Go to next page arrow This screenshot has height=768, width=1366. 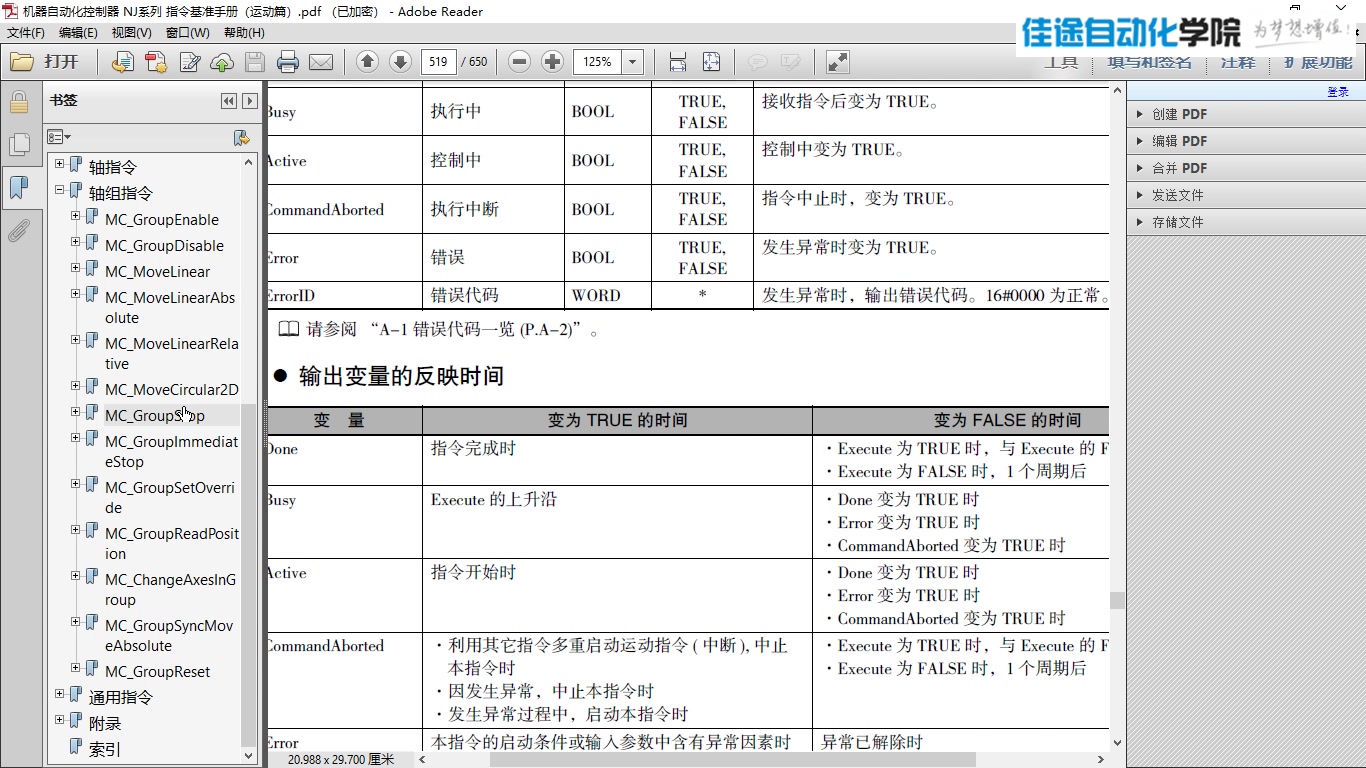coord(400,62)
